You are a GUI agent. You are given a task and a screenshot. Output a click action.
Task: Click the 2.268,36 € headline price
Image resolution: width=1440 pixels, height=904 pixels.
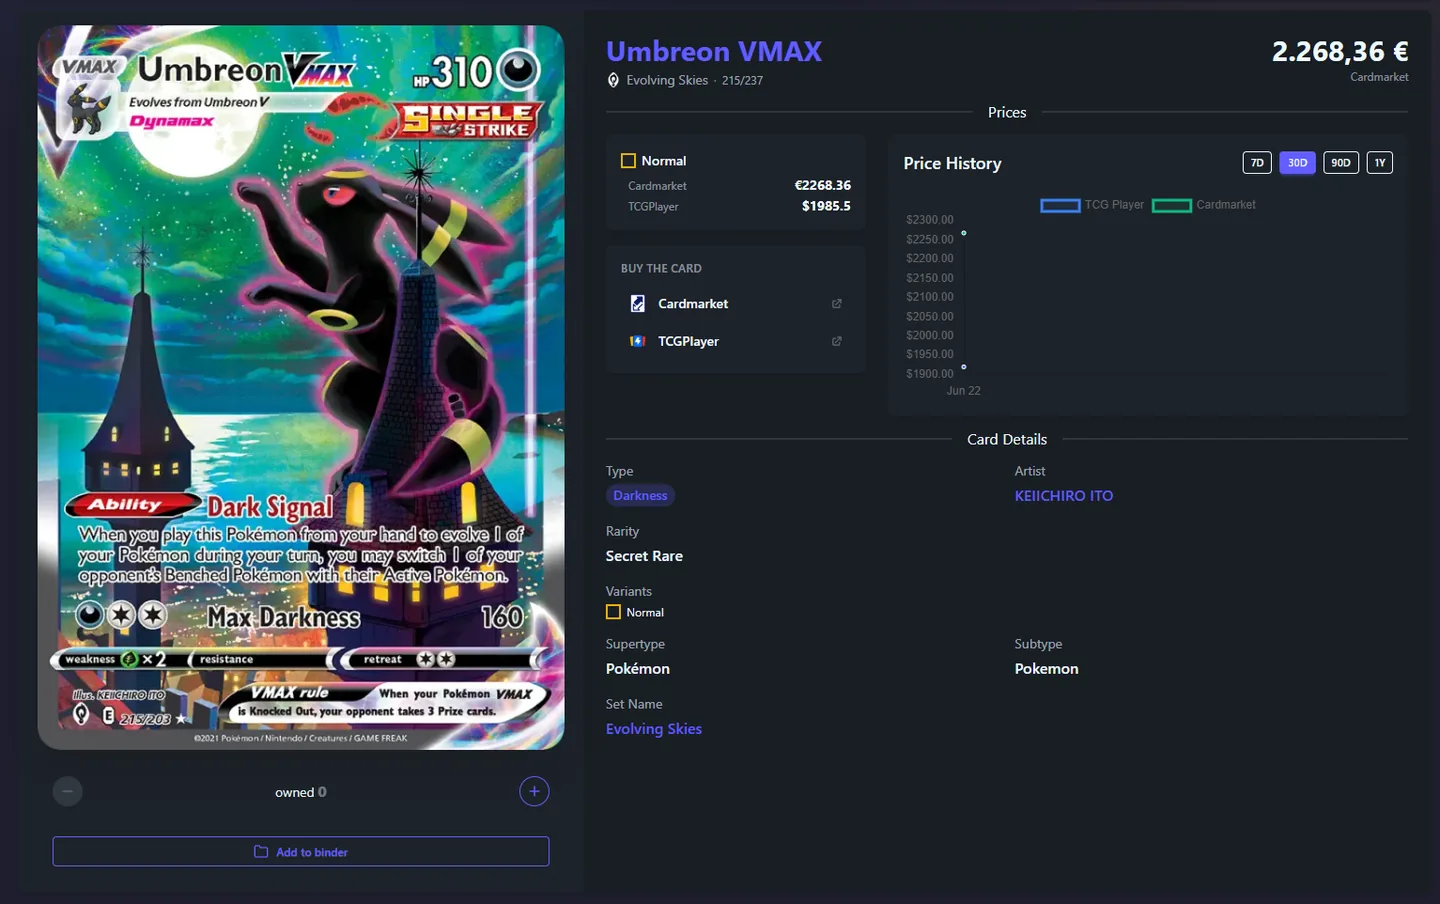[x=1340, y=51]
